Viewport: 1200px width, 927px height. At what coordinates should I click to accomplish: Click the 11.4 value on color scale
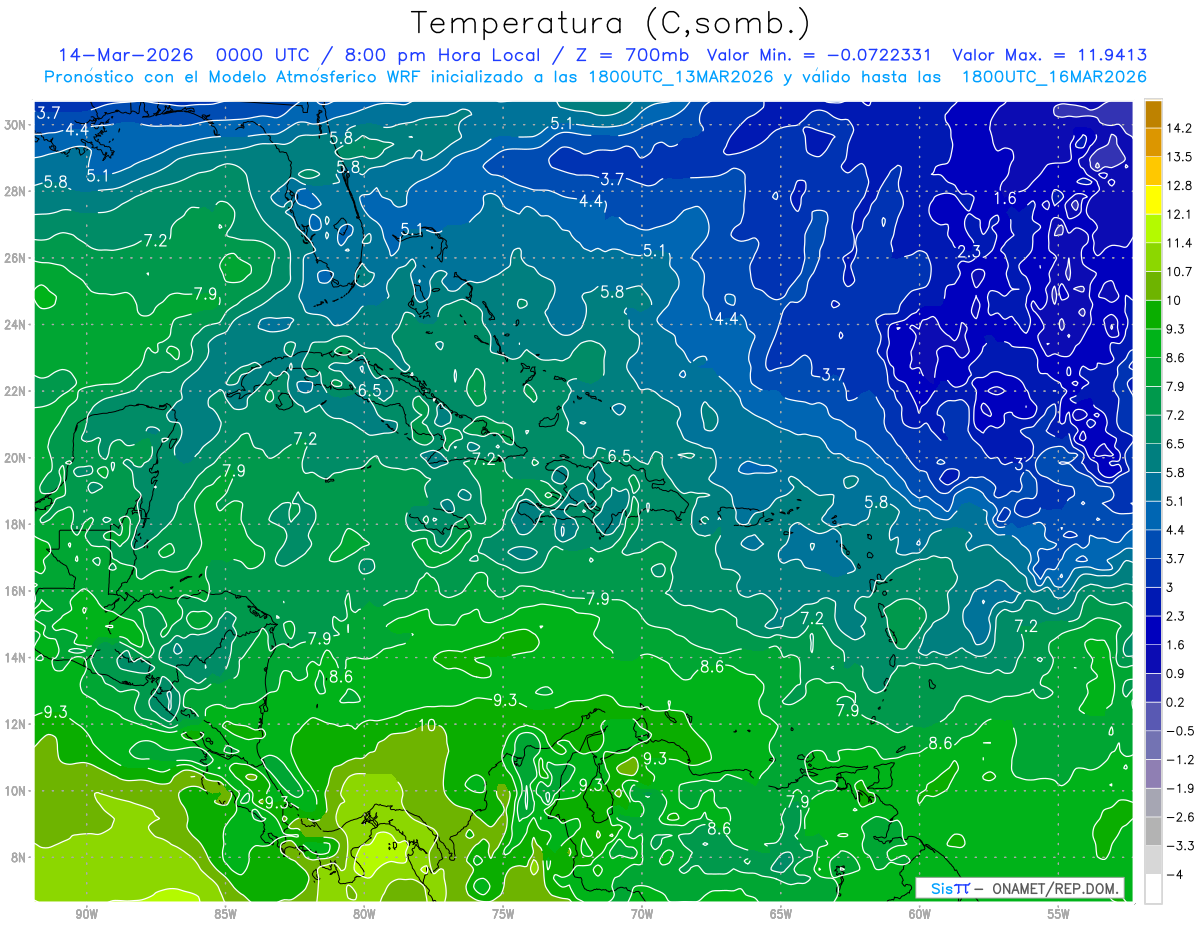click(1180, 243)
